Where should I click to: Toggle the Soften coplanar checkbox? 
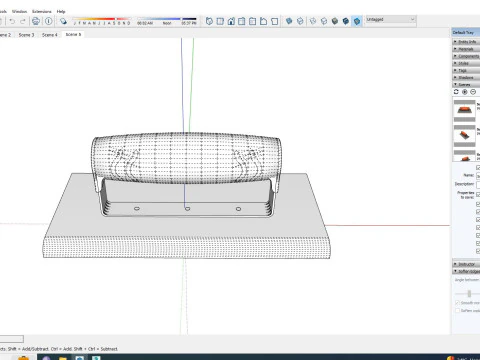point(457,311)
